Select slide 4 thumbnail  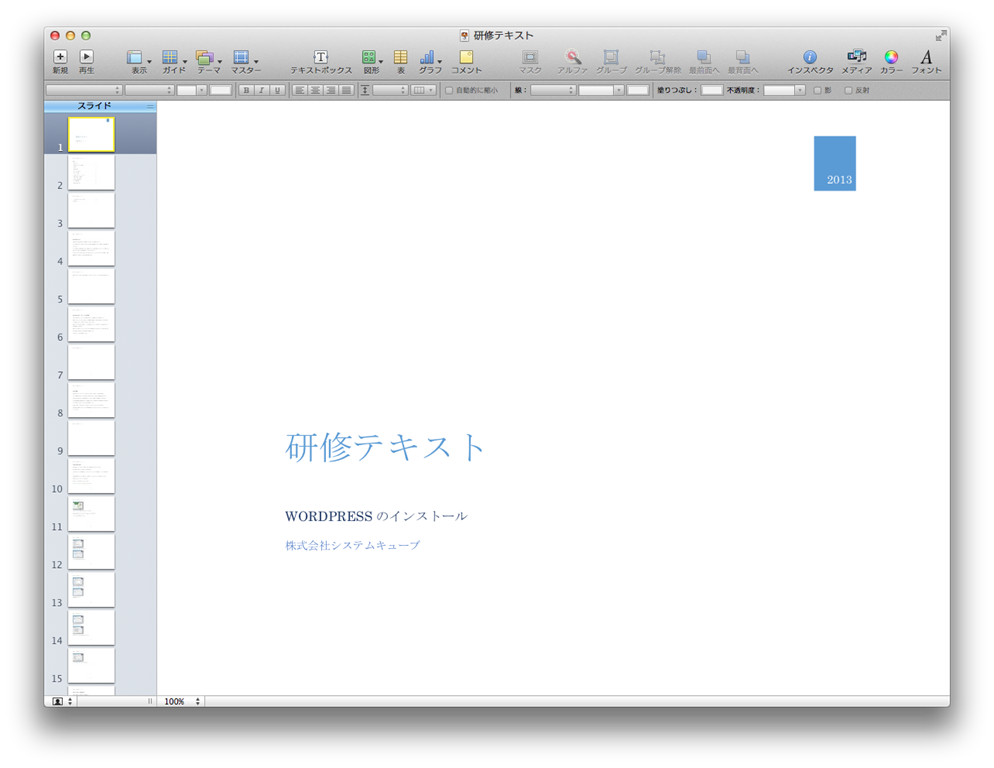(91, 249)
